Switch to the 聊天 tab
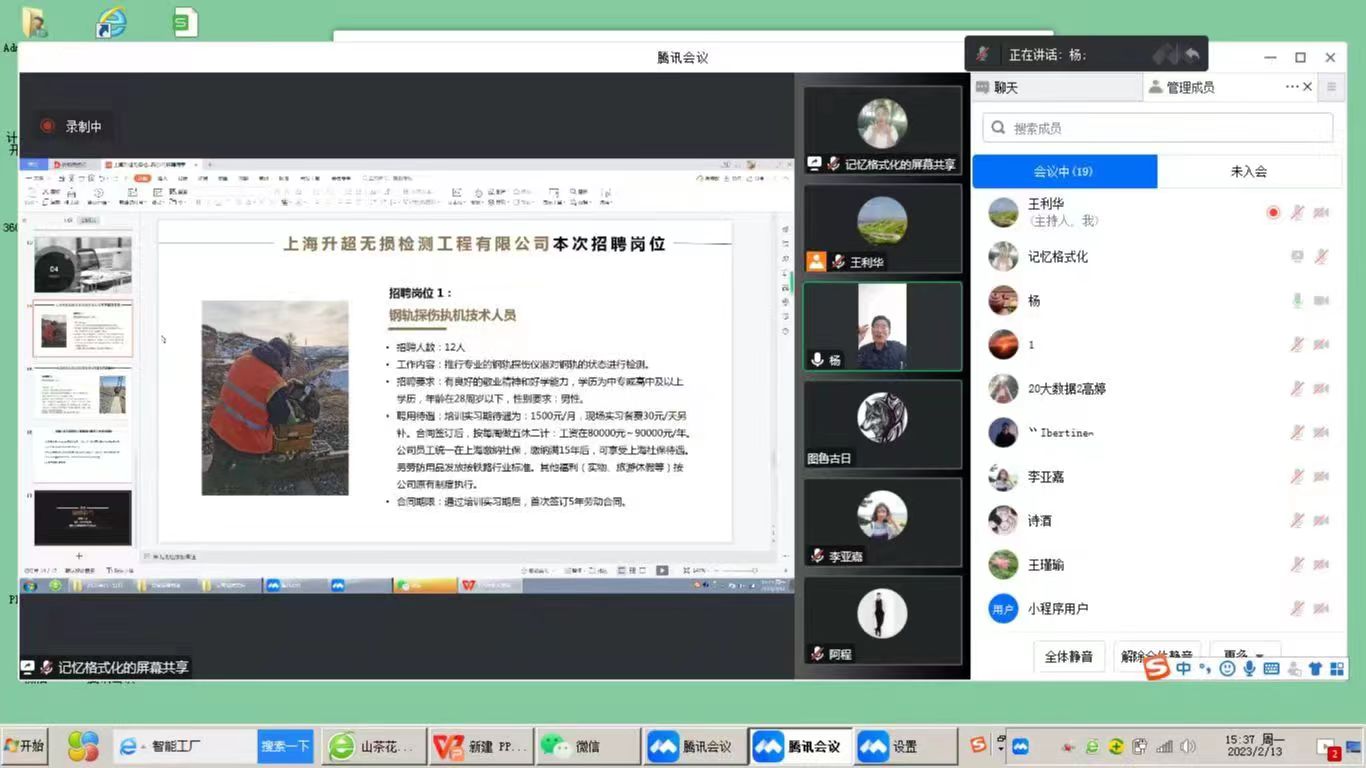This screenshot has height=768, width=1366. (x=1005, y=87)
